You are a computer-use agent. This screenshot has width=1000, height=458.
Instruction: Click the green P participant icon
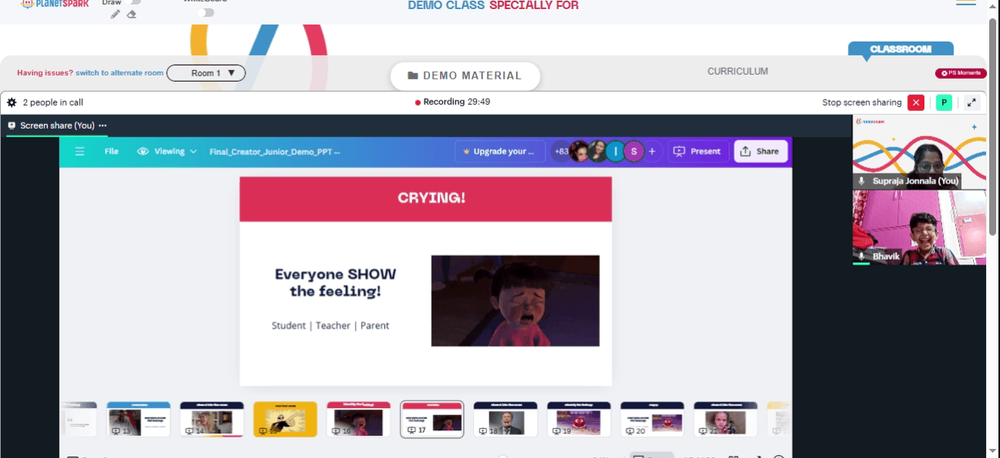944,103
